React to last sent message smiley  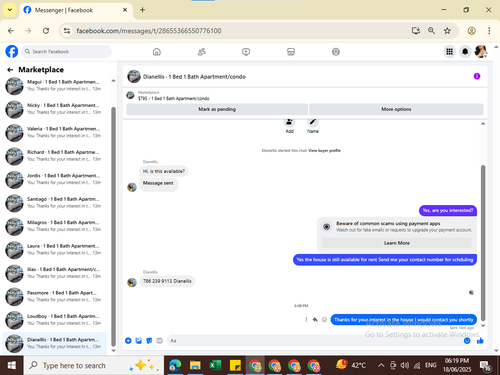324,320
